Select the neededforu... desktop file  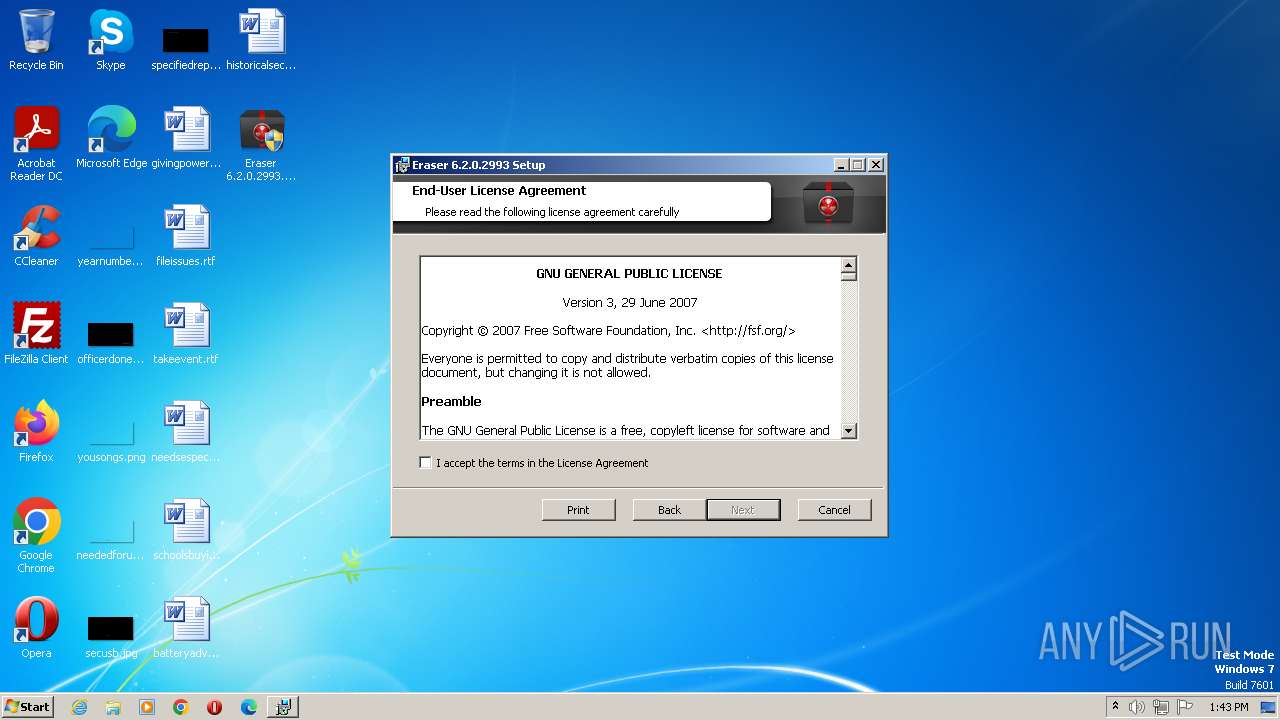pos(111,540)
